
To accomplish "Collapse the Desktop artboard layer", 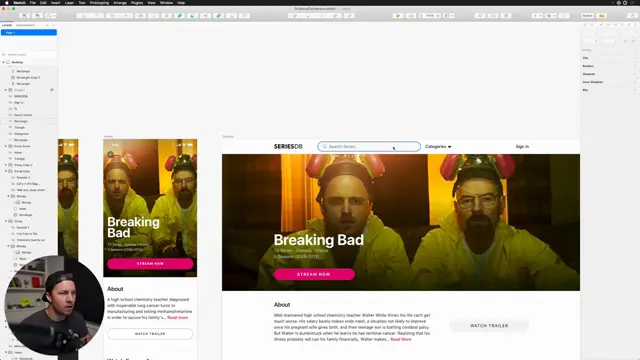I will click(x=4, y=62).
